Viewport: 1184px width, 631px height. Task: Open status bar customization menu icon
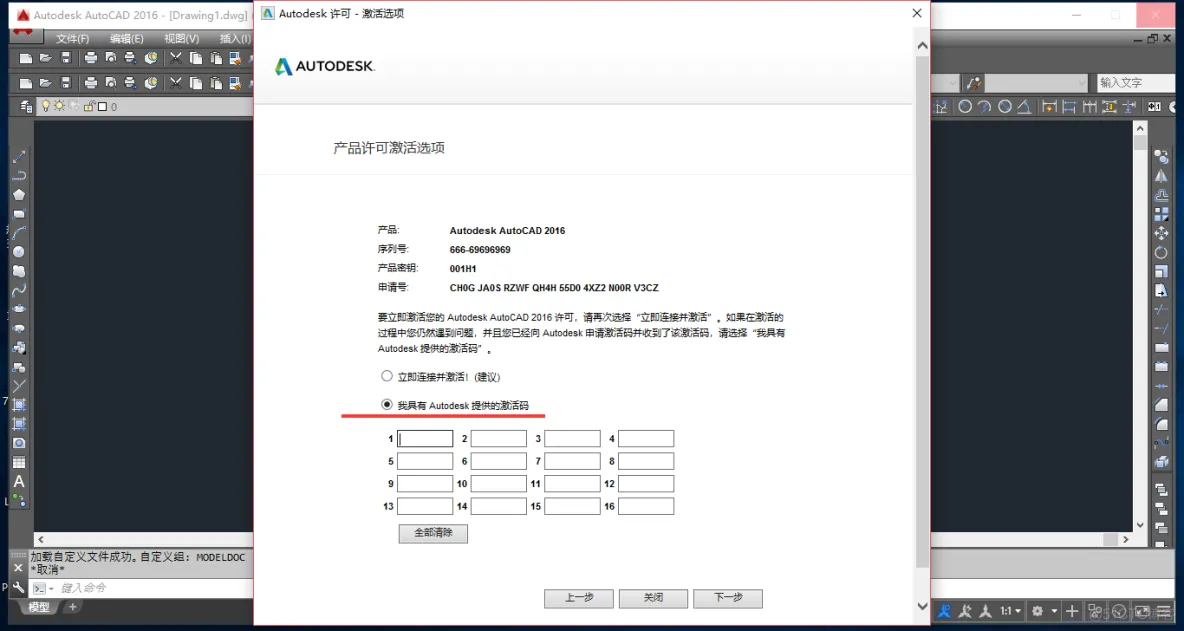[x=1164, y=611]
